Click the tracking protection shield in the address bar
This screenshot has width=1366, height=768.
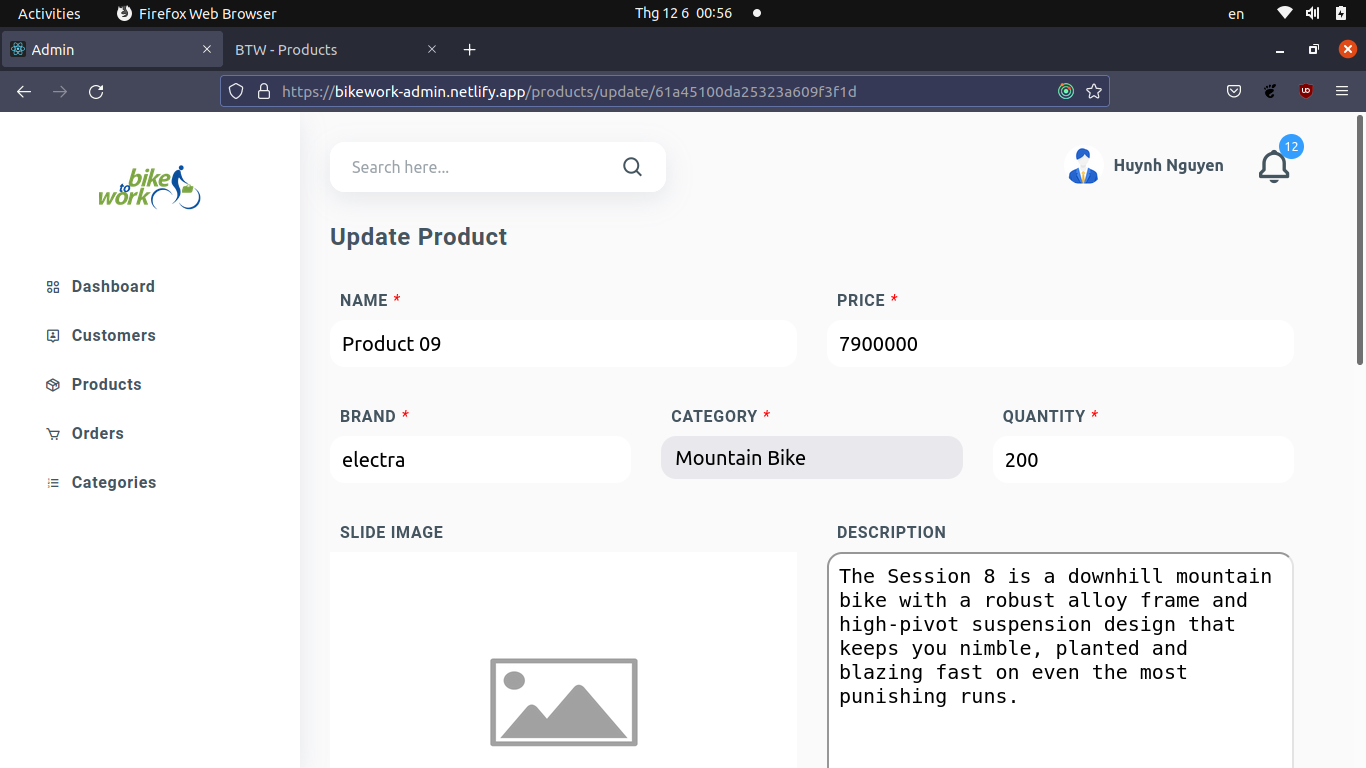tap(235, 91)
